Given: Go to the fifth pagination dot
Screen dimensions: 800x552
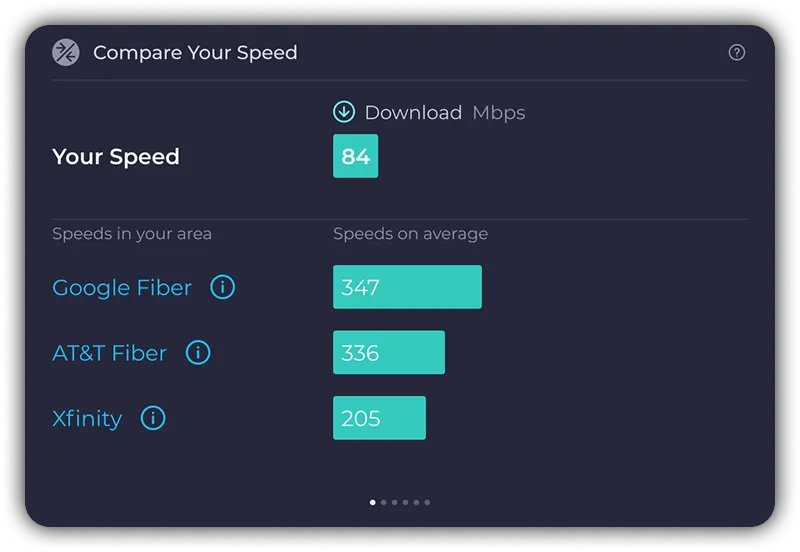Looking at the screenshot, I should [x=416, y=503].
